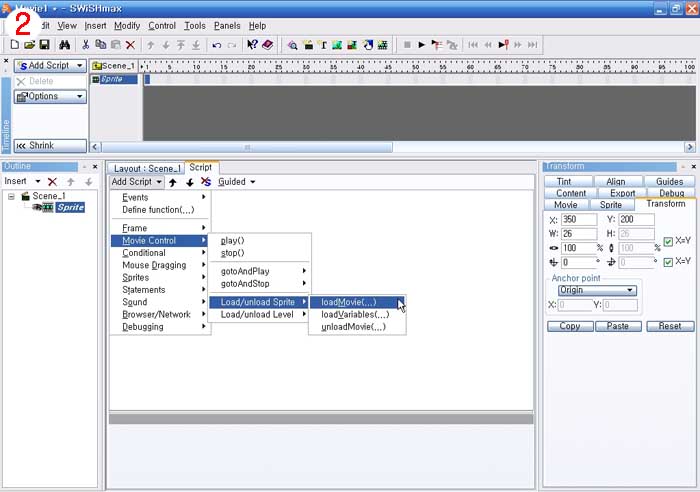Viewport: 700px width, 492px height.
Task: Close the Transform panel with its X
Action: (694, 167)
